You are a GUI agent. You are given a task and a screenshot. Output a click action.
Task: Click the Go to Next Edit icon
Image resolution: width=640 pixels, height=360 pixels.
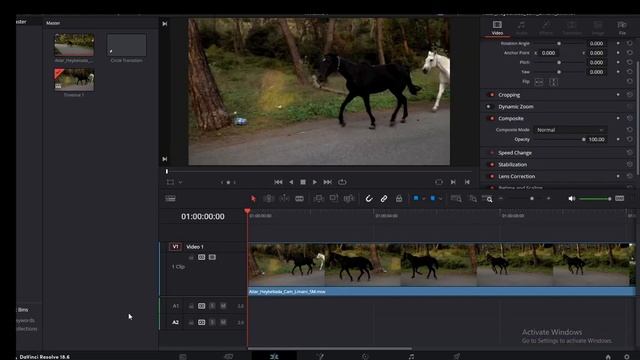(453, 182)
